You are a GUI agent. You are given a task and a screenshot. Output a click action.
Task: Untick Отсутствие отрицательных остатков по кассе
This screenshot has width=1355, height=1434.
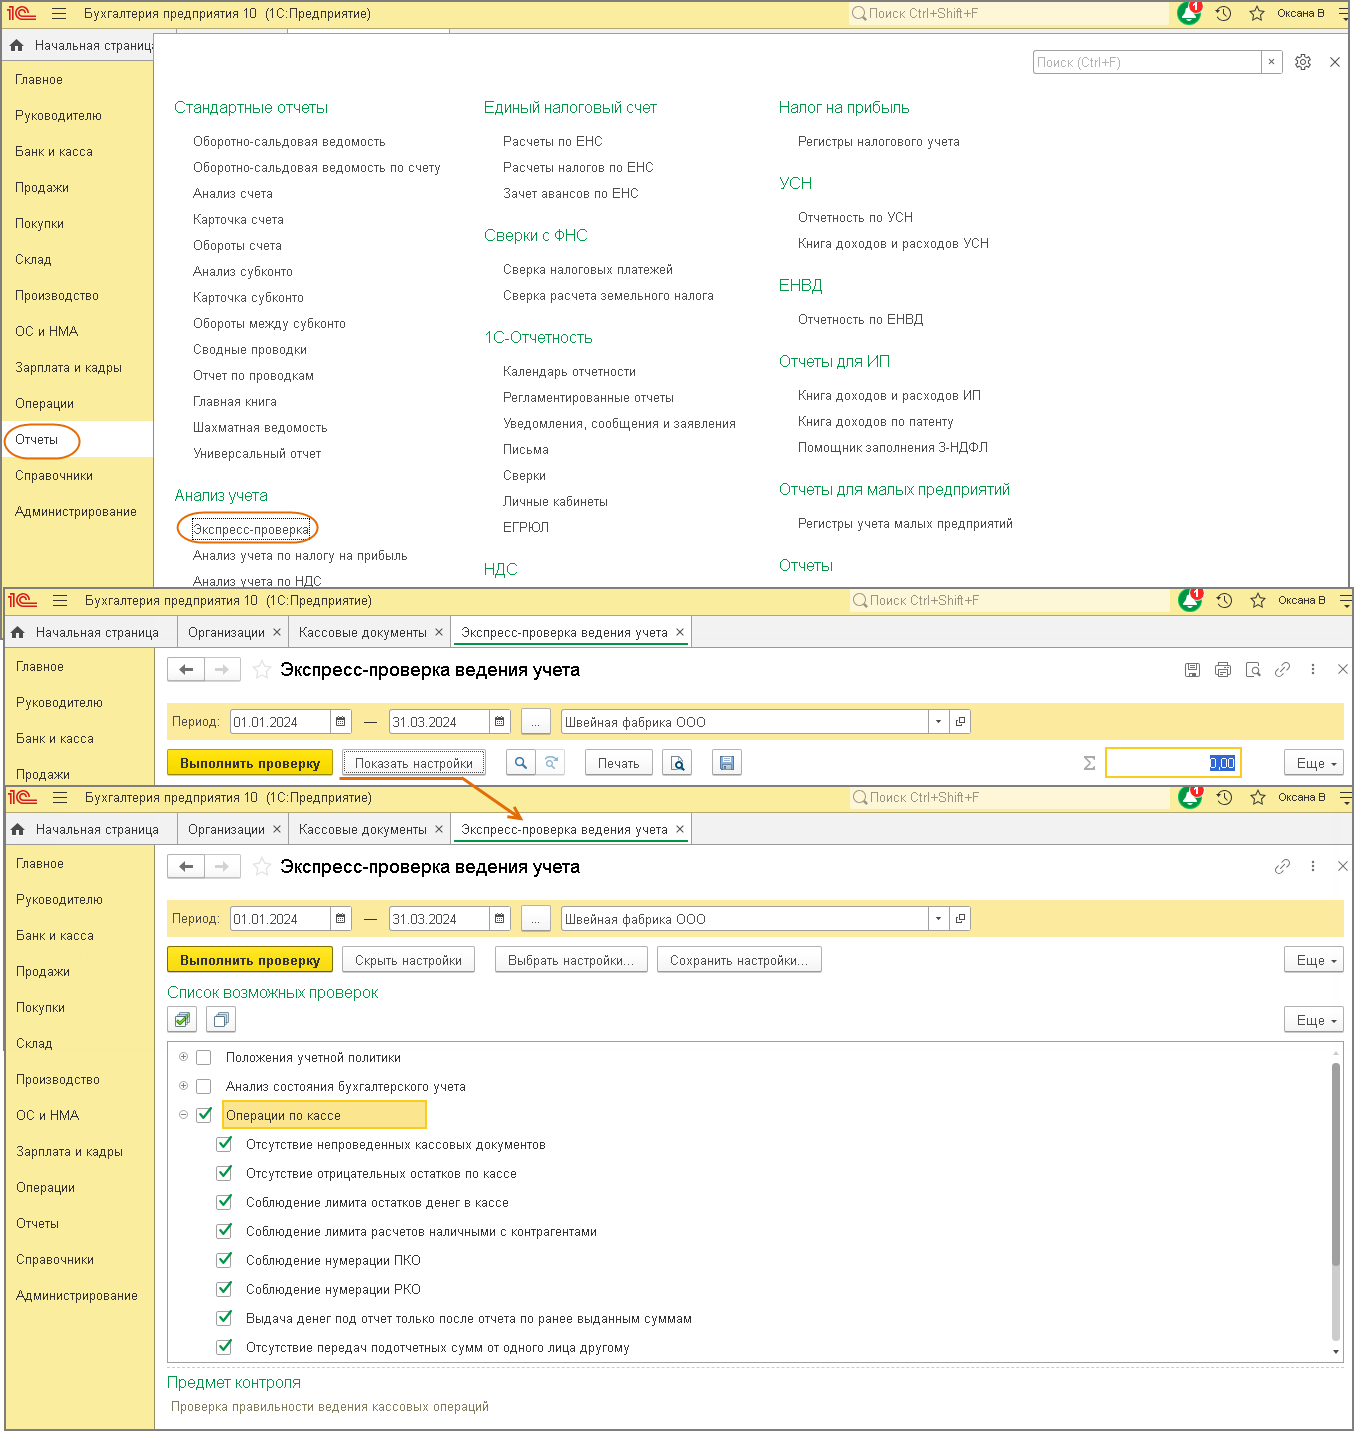point(224,1173)
